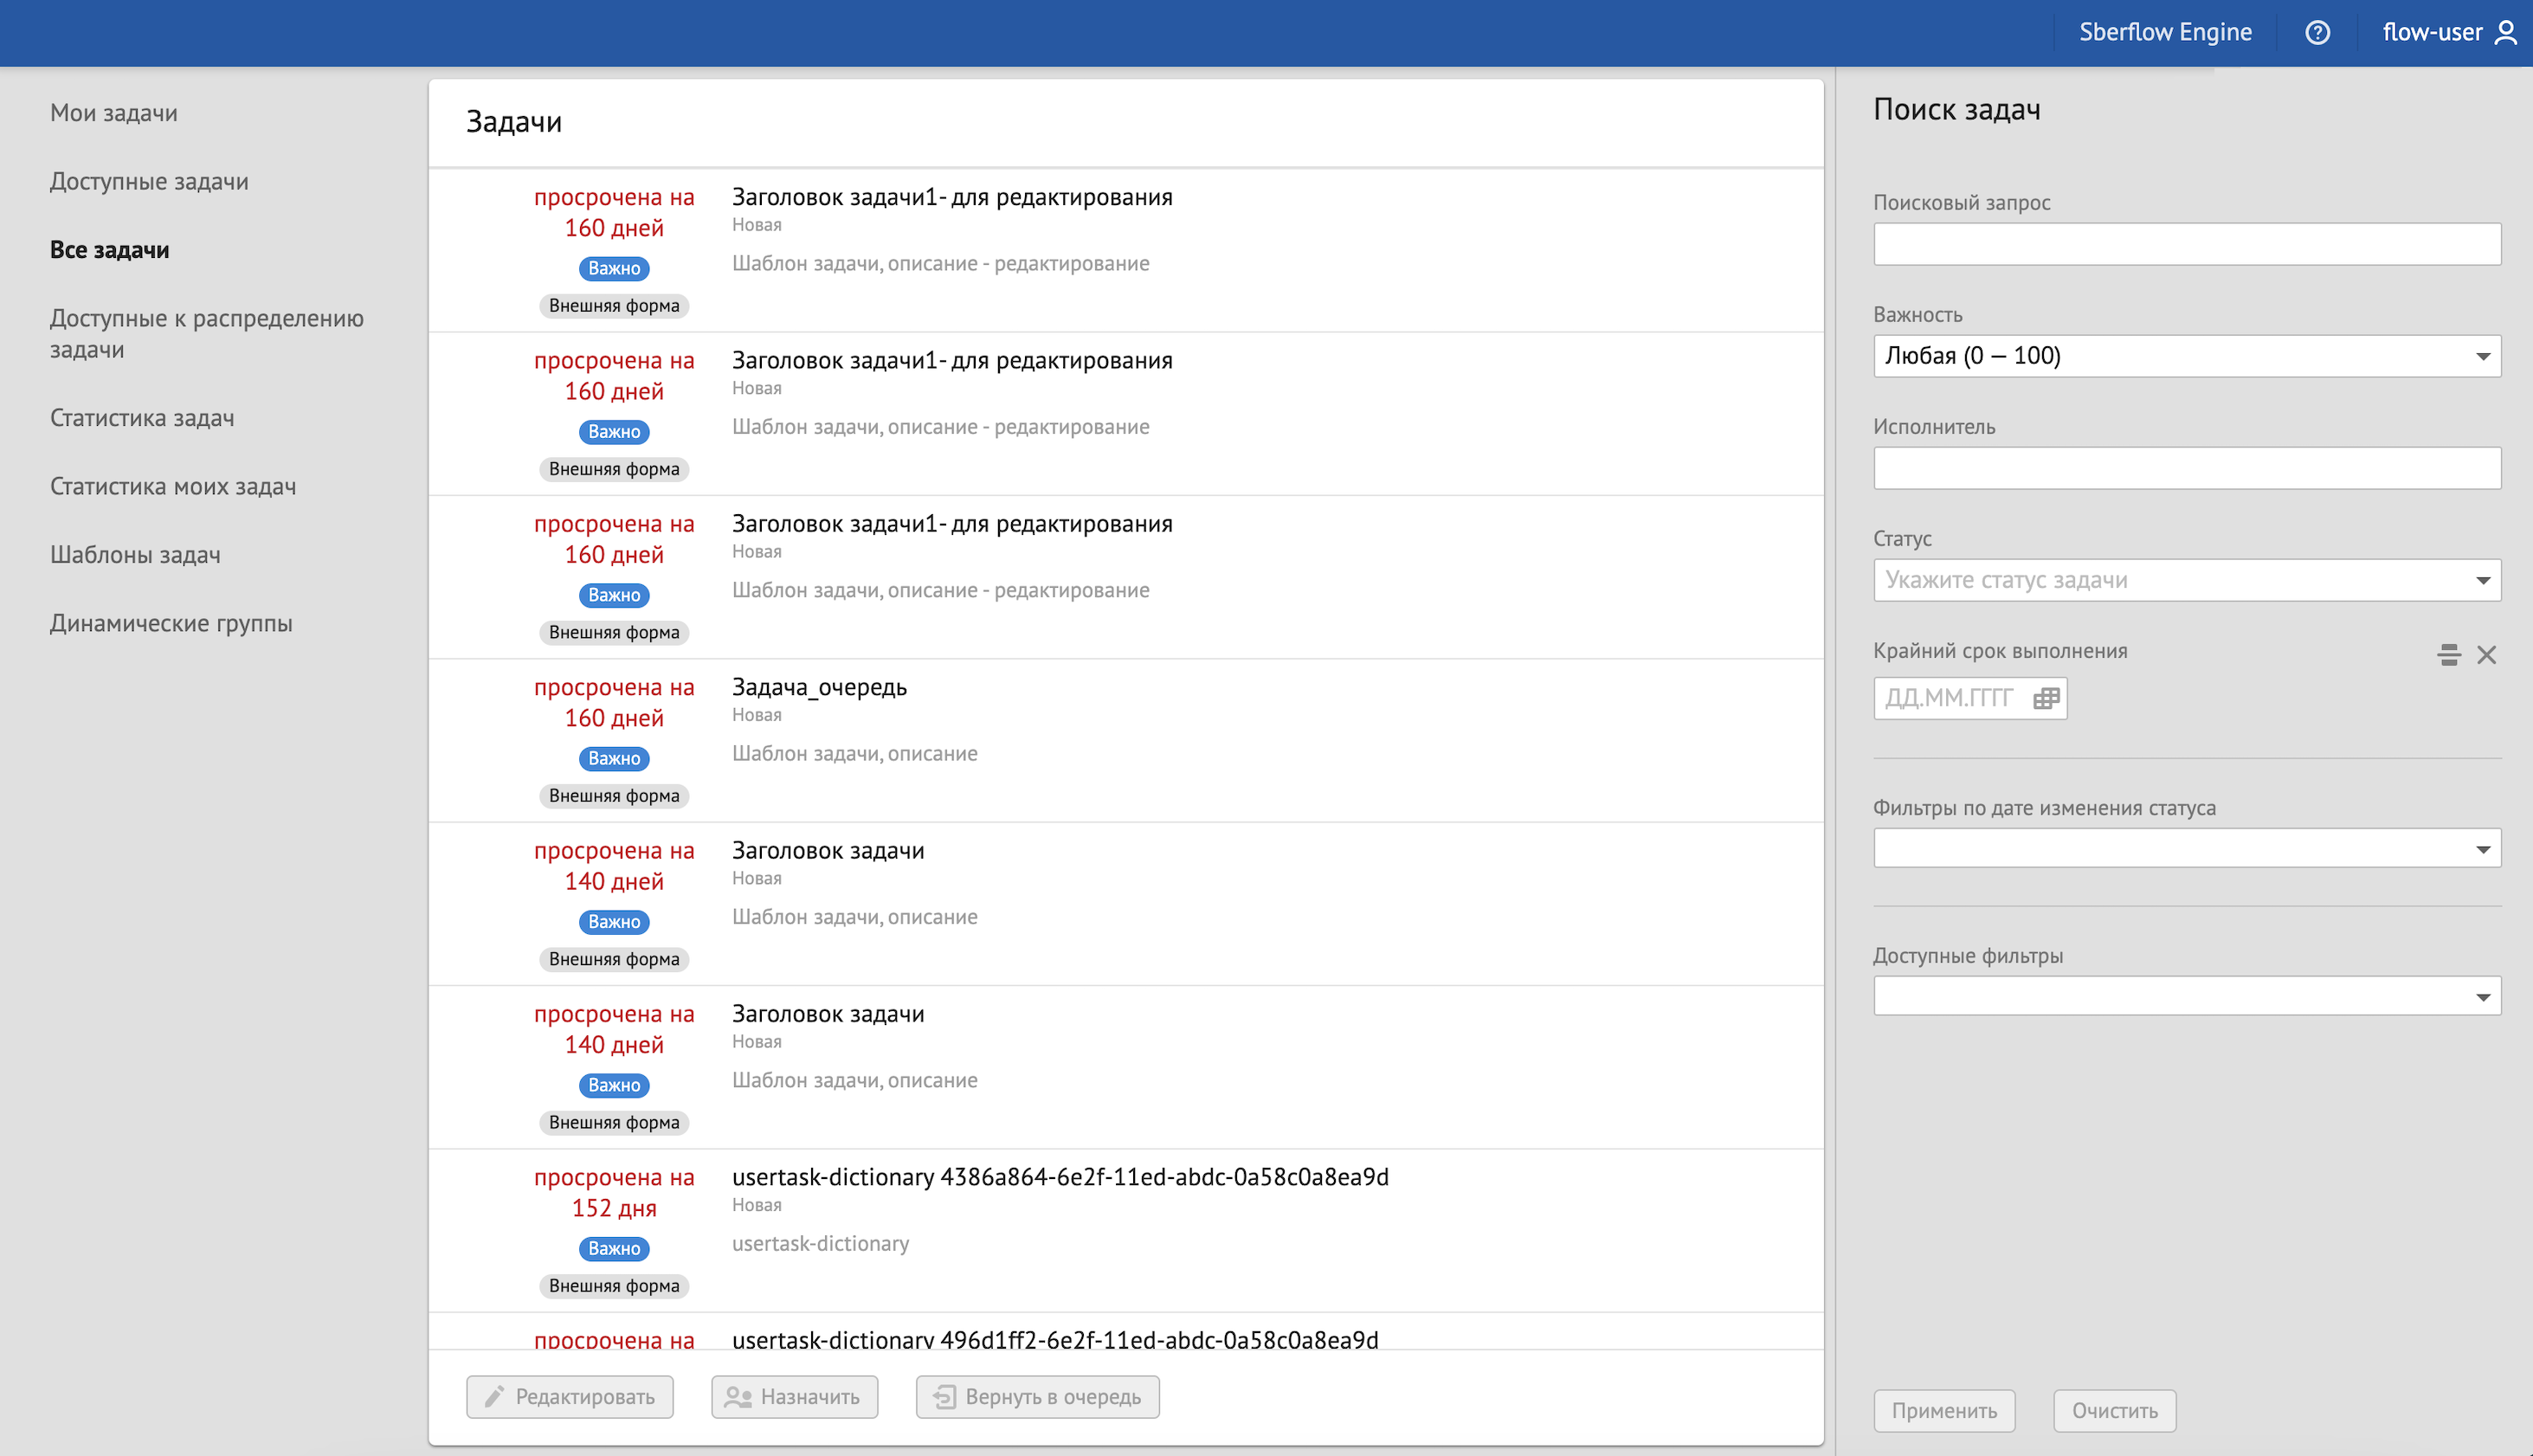The height and width of the screenshot is (1456, 2533).
Task: Open the help icon in the top bar
Action: [x=2318, y=32]
